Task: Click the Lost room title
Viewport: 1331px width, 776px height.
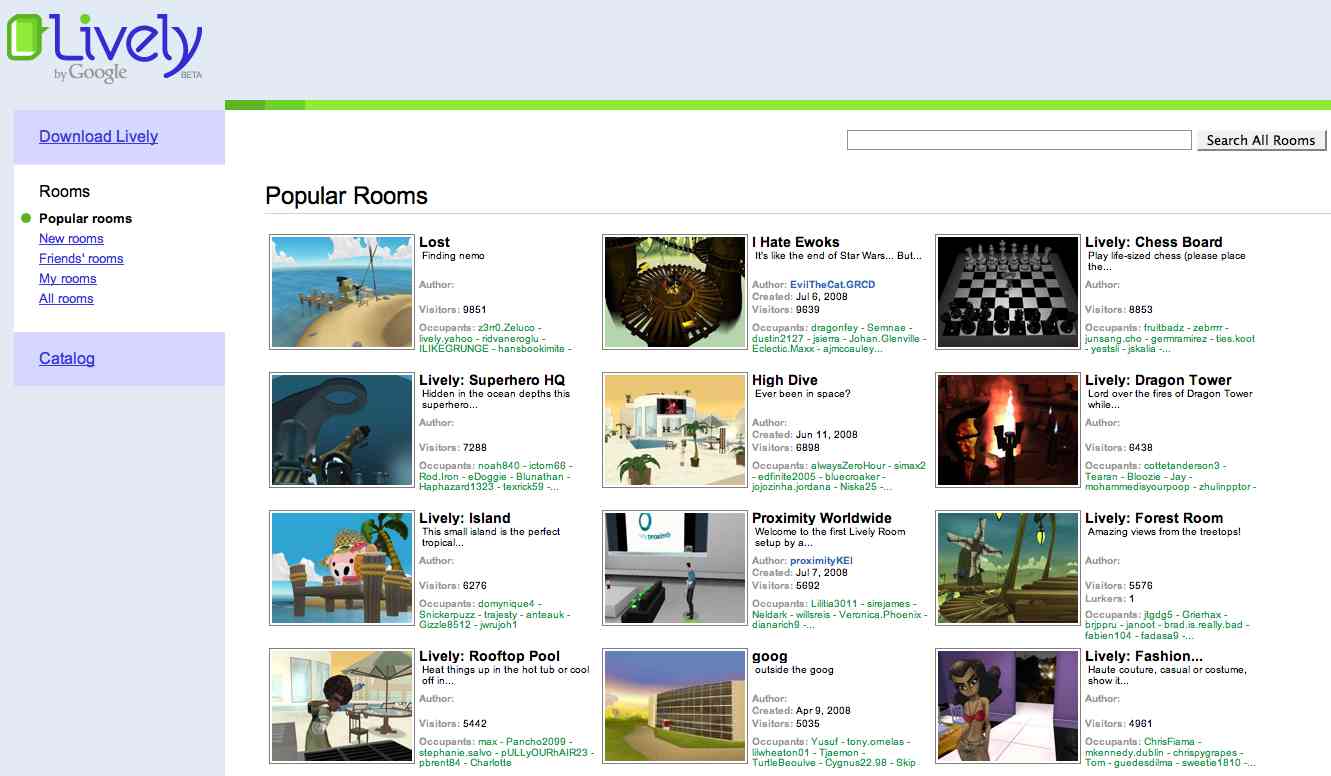Action: click(x=434, y=242)
